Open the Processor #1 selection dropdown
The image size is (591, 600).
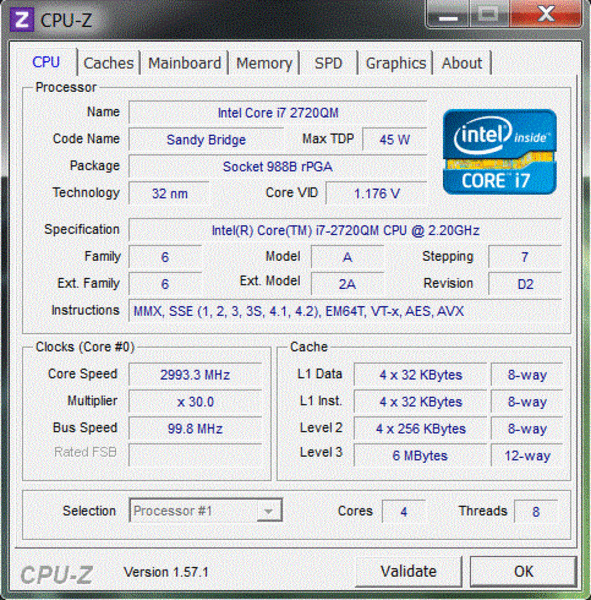click(x=206, y=510)
